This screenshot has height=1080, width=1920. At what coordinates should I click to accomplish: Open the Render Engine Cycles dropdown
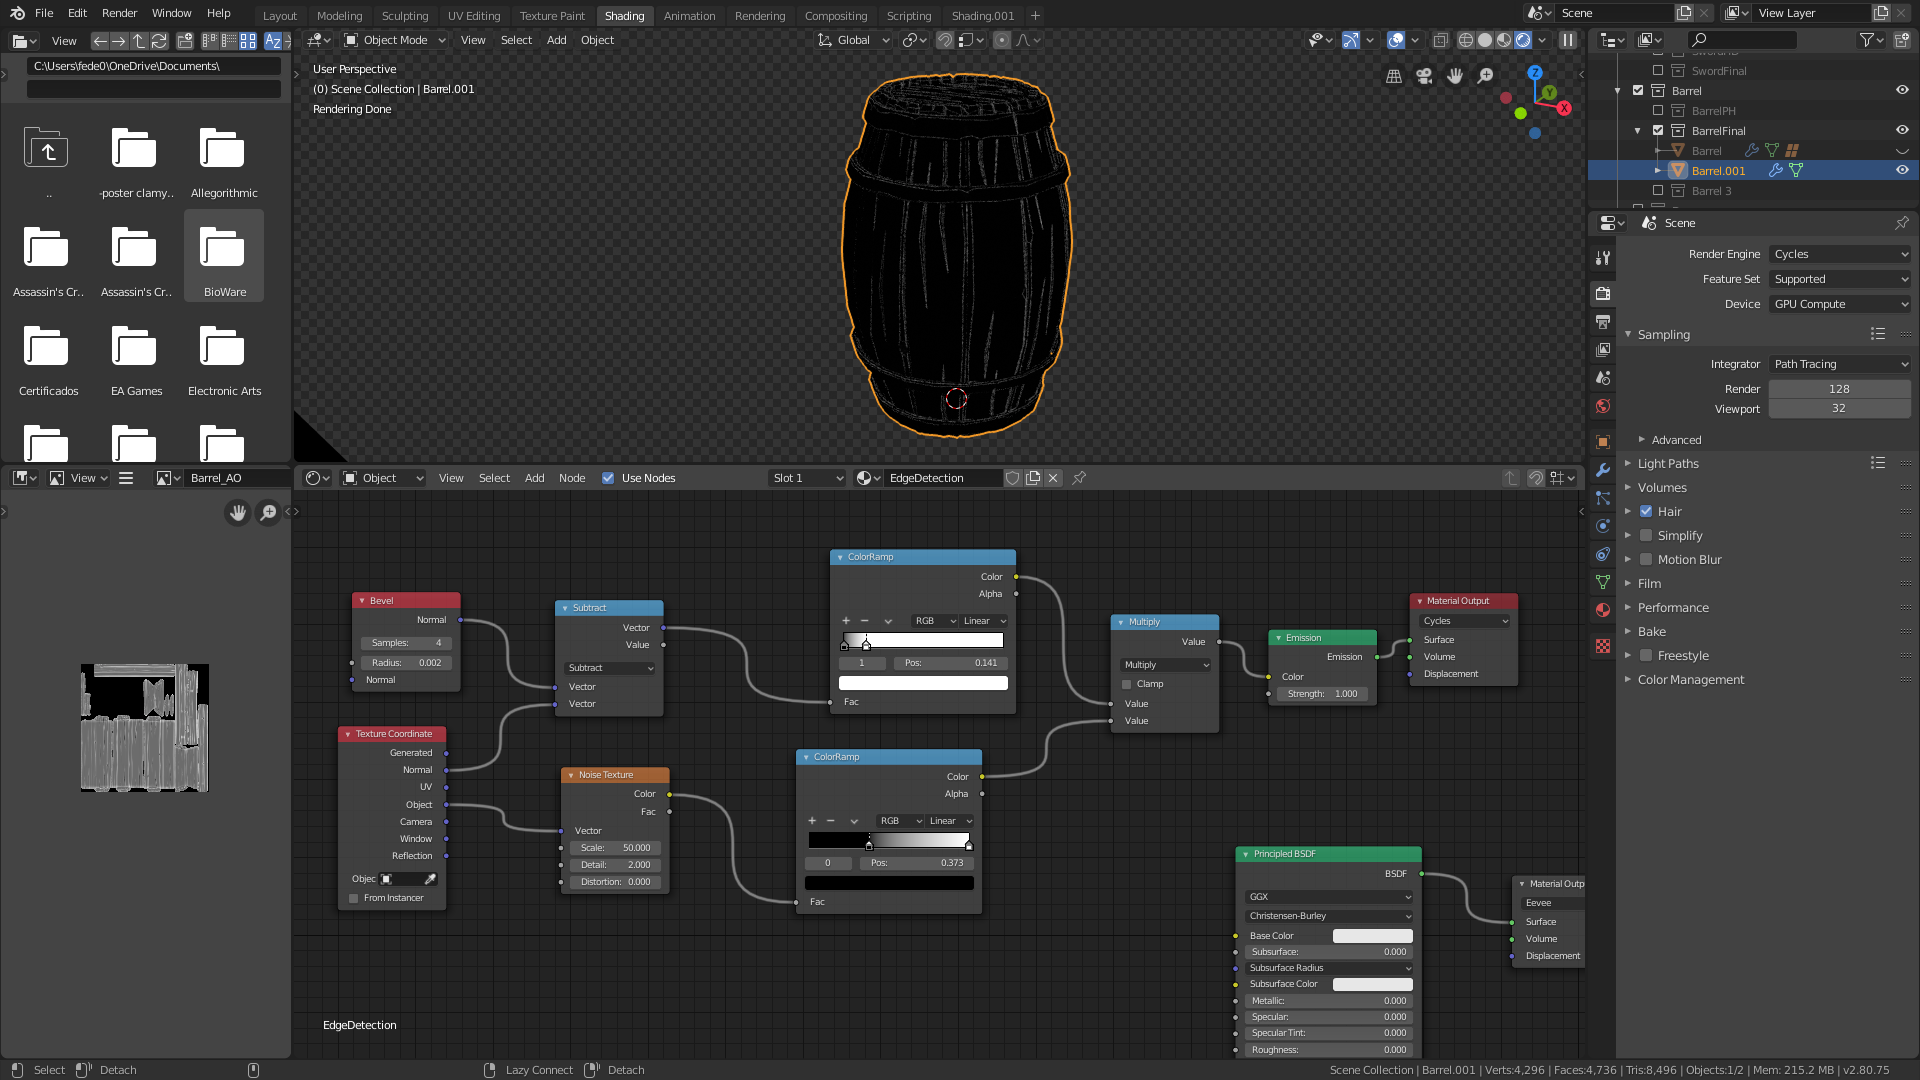coord(1840,254)
